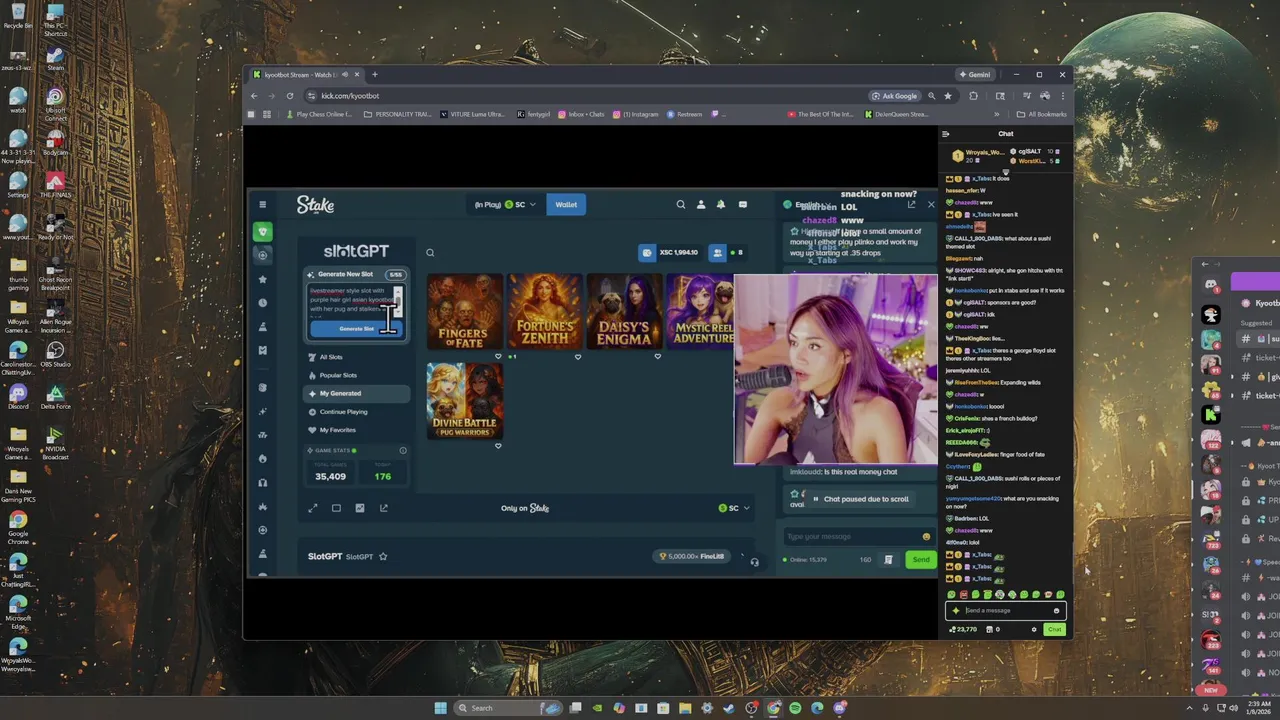
Task: Favorite Divine Battle with its heart
Action: 498,445
